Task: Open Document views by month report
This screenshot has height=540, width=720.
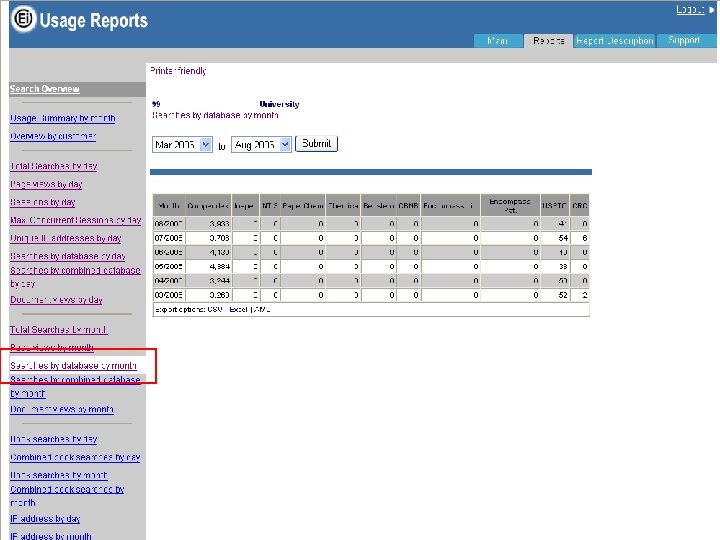Action: 62,409
